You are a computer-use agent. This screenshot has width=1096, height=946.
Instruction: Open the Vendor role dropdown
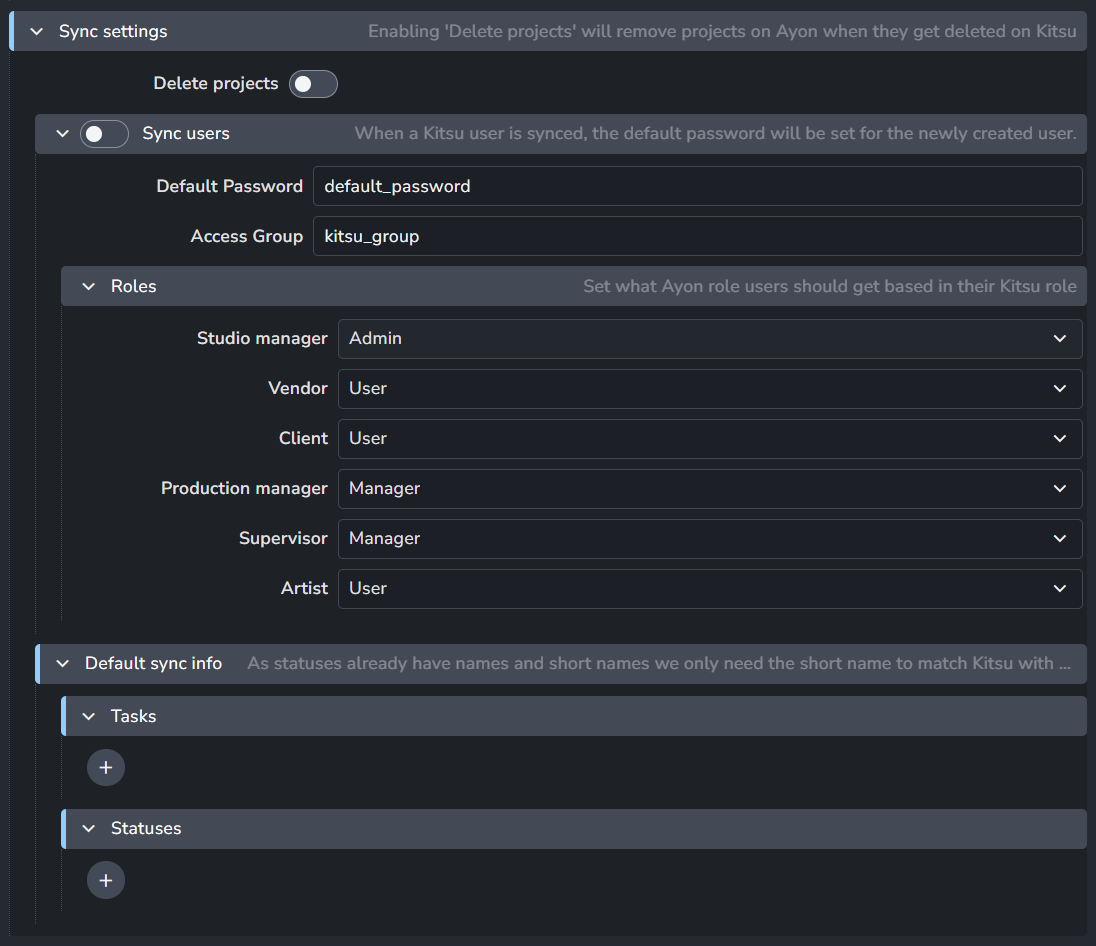[709, 389]
